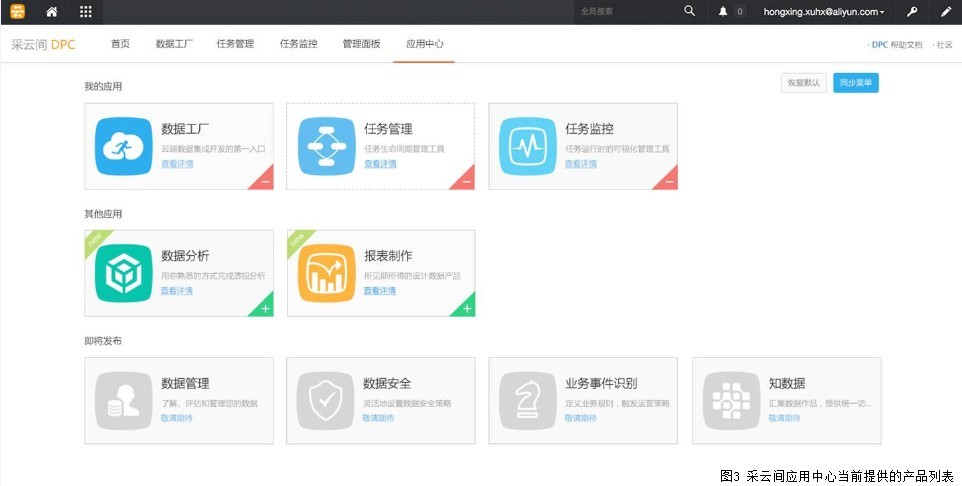Select the 应用中心 nav tab
Screen dimensions: 962x486
[425, 44]
